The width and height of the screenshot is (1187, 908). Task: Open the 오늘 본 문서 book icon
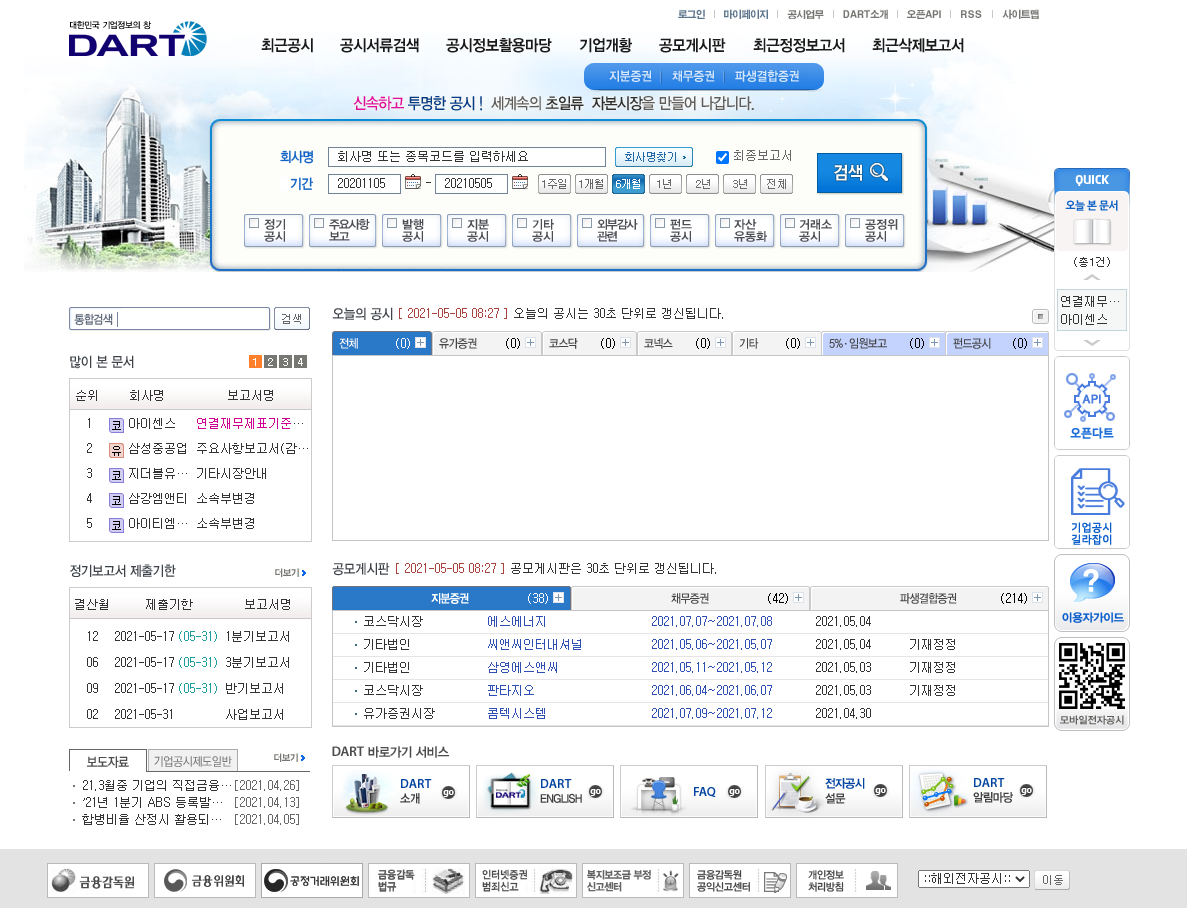[x=1091, y=232]
